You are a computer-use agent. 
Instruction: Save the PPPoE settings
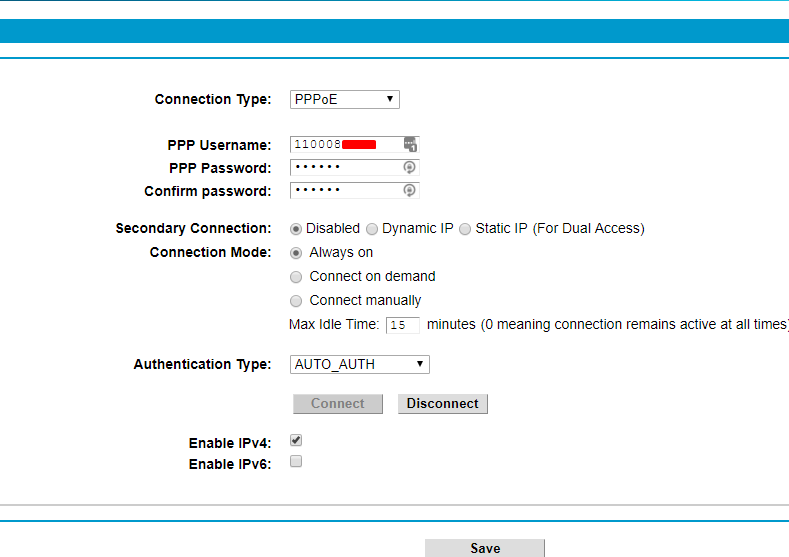click(485, 548)
